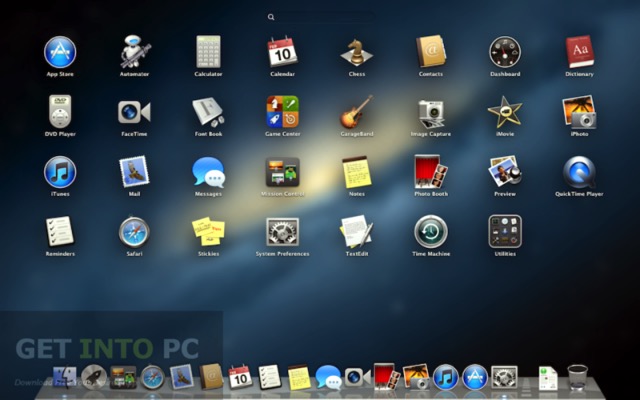This screenshot has width=640, height=400.
Task: Open Reminders in the Launchpad grid
Action: (x=60, y=231)
